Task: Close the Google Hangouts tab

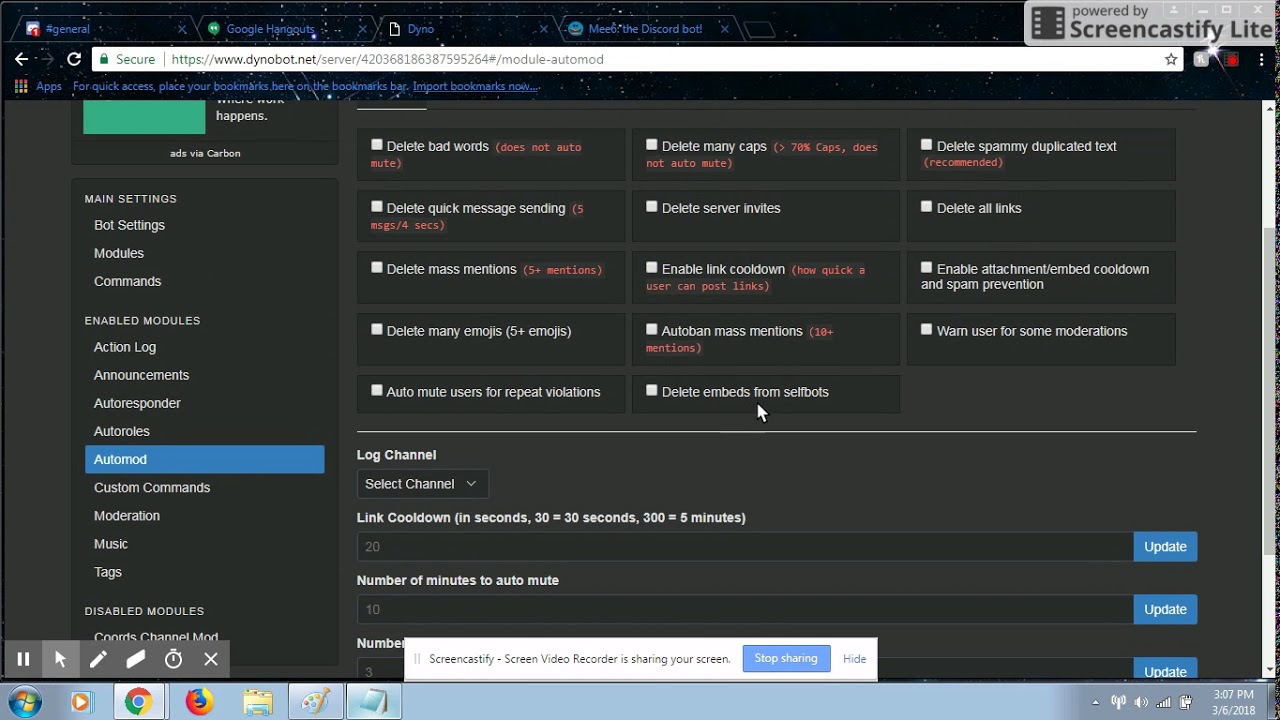Action: 362,29
